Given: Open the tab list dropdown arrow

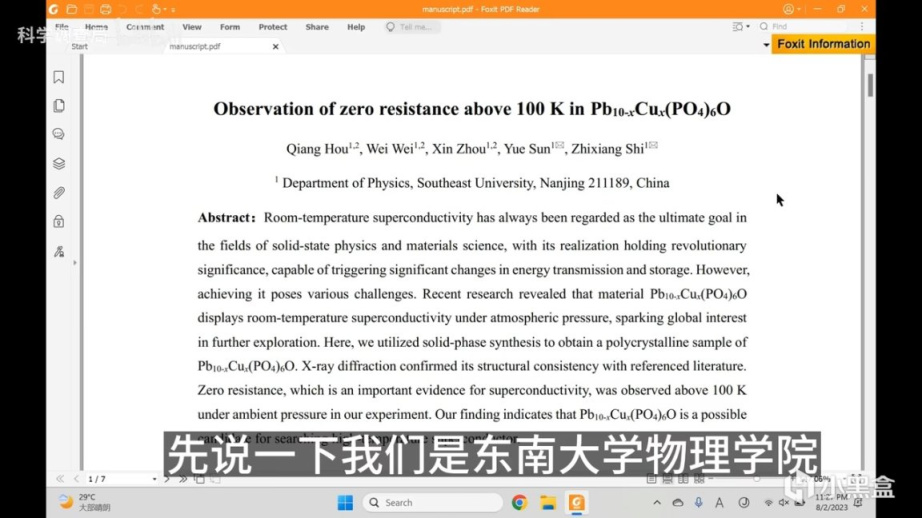Looking at the screenshot, I should pos(766,45).
